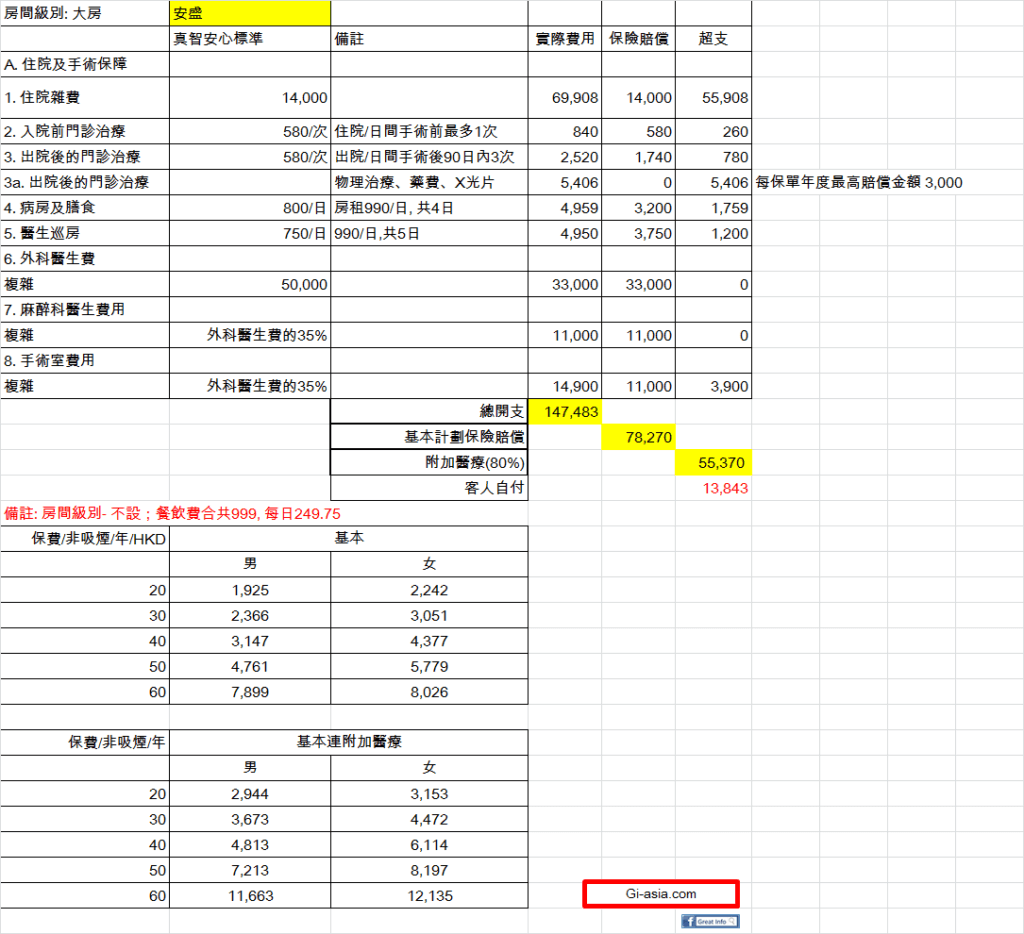Click the 每保單年度最高賠償金額 3,000 note

point(859,182)
